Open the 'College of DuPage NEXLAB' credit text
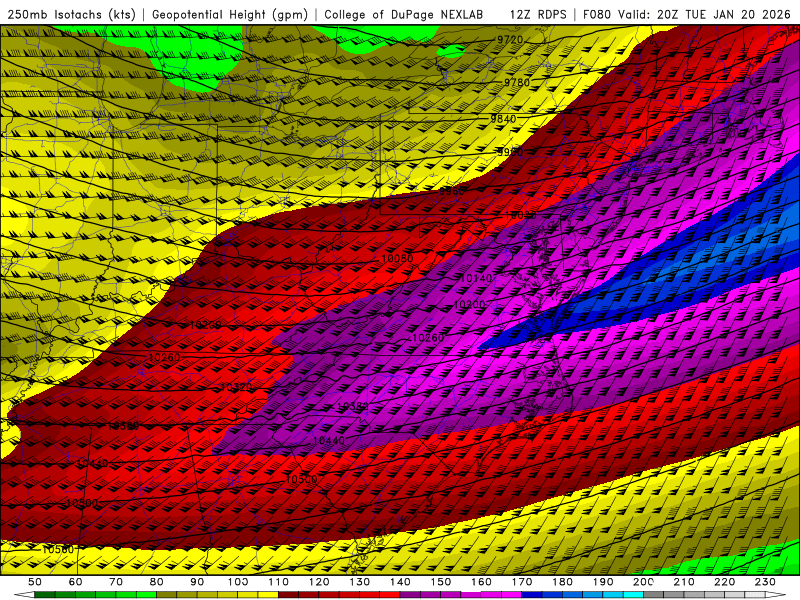Screen dimensions: 800x600 point(402,14)
